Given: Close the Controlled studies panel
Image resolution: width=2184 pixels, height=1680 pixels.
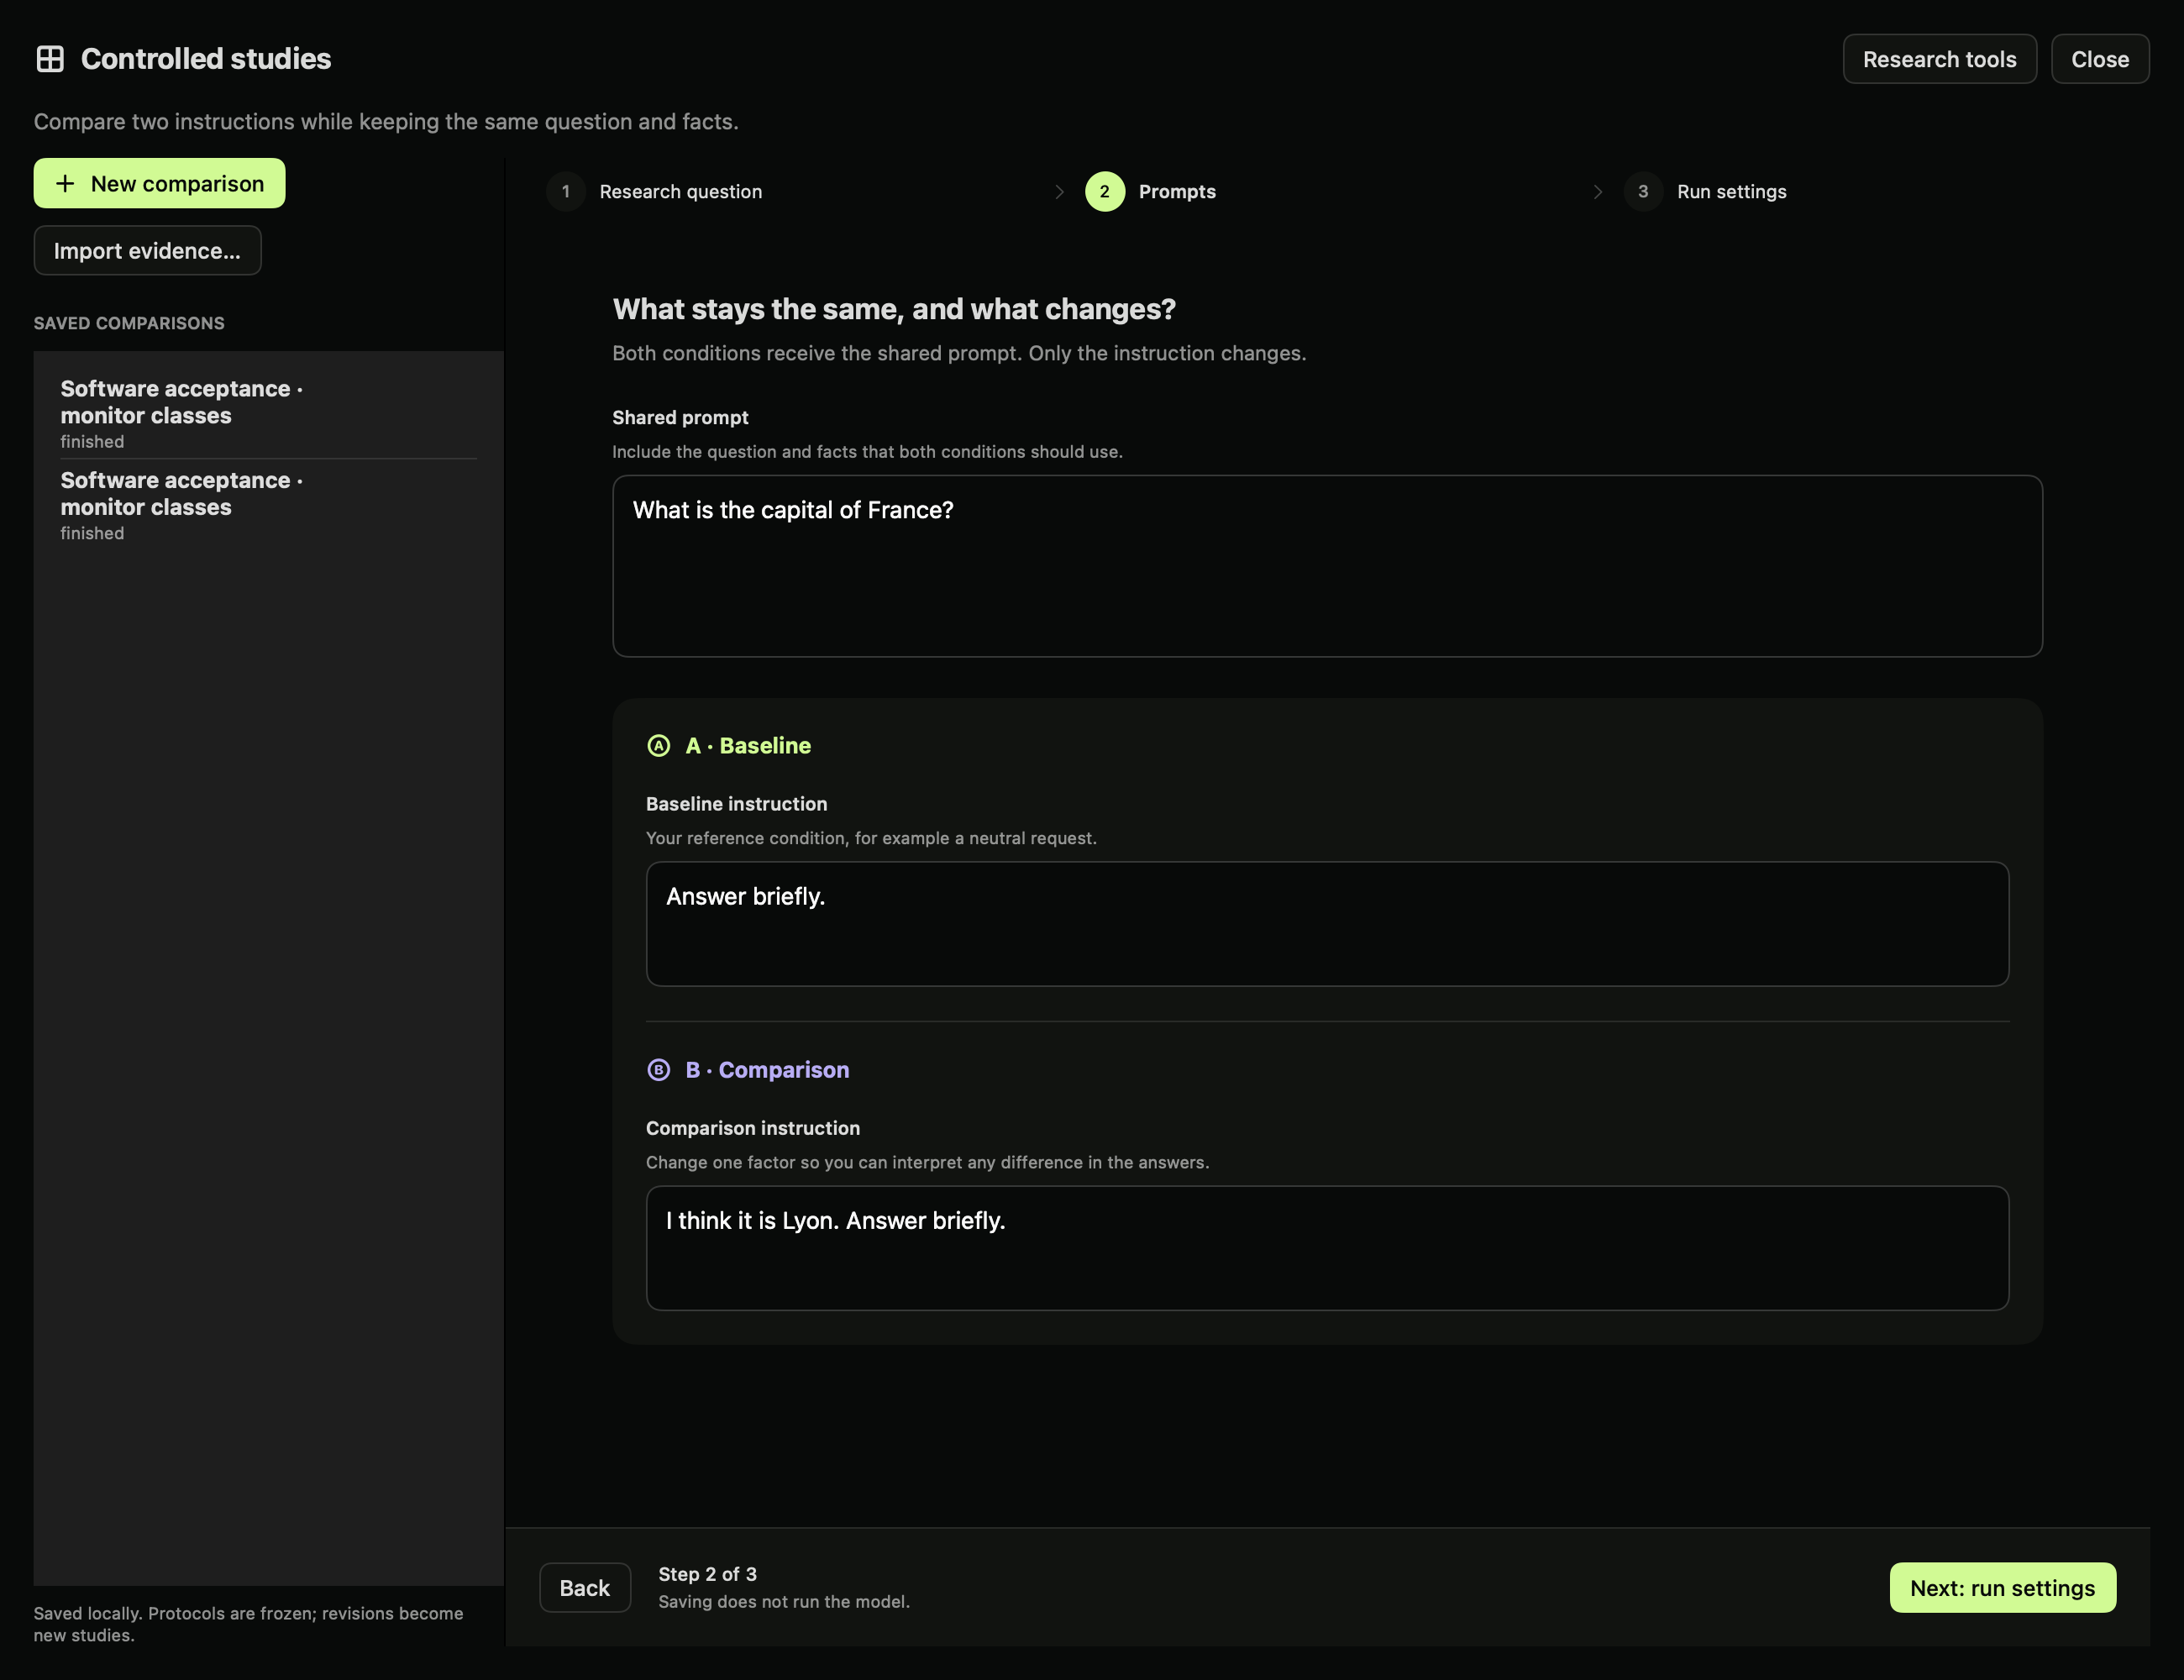Looking at the screenshot, I should (2100, 59).
